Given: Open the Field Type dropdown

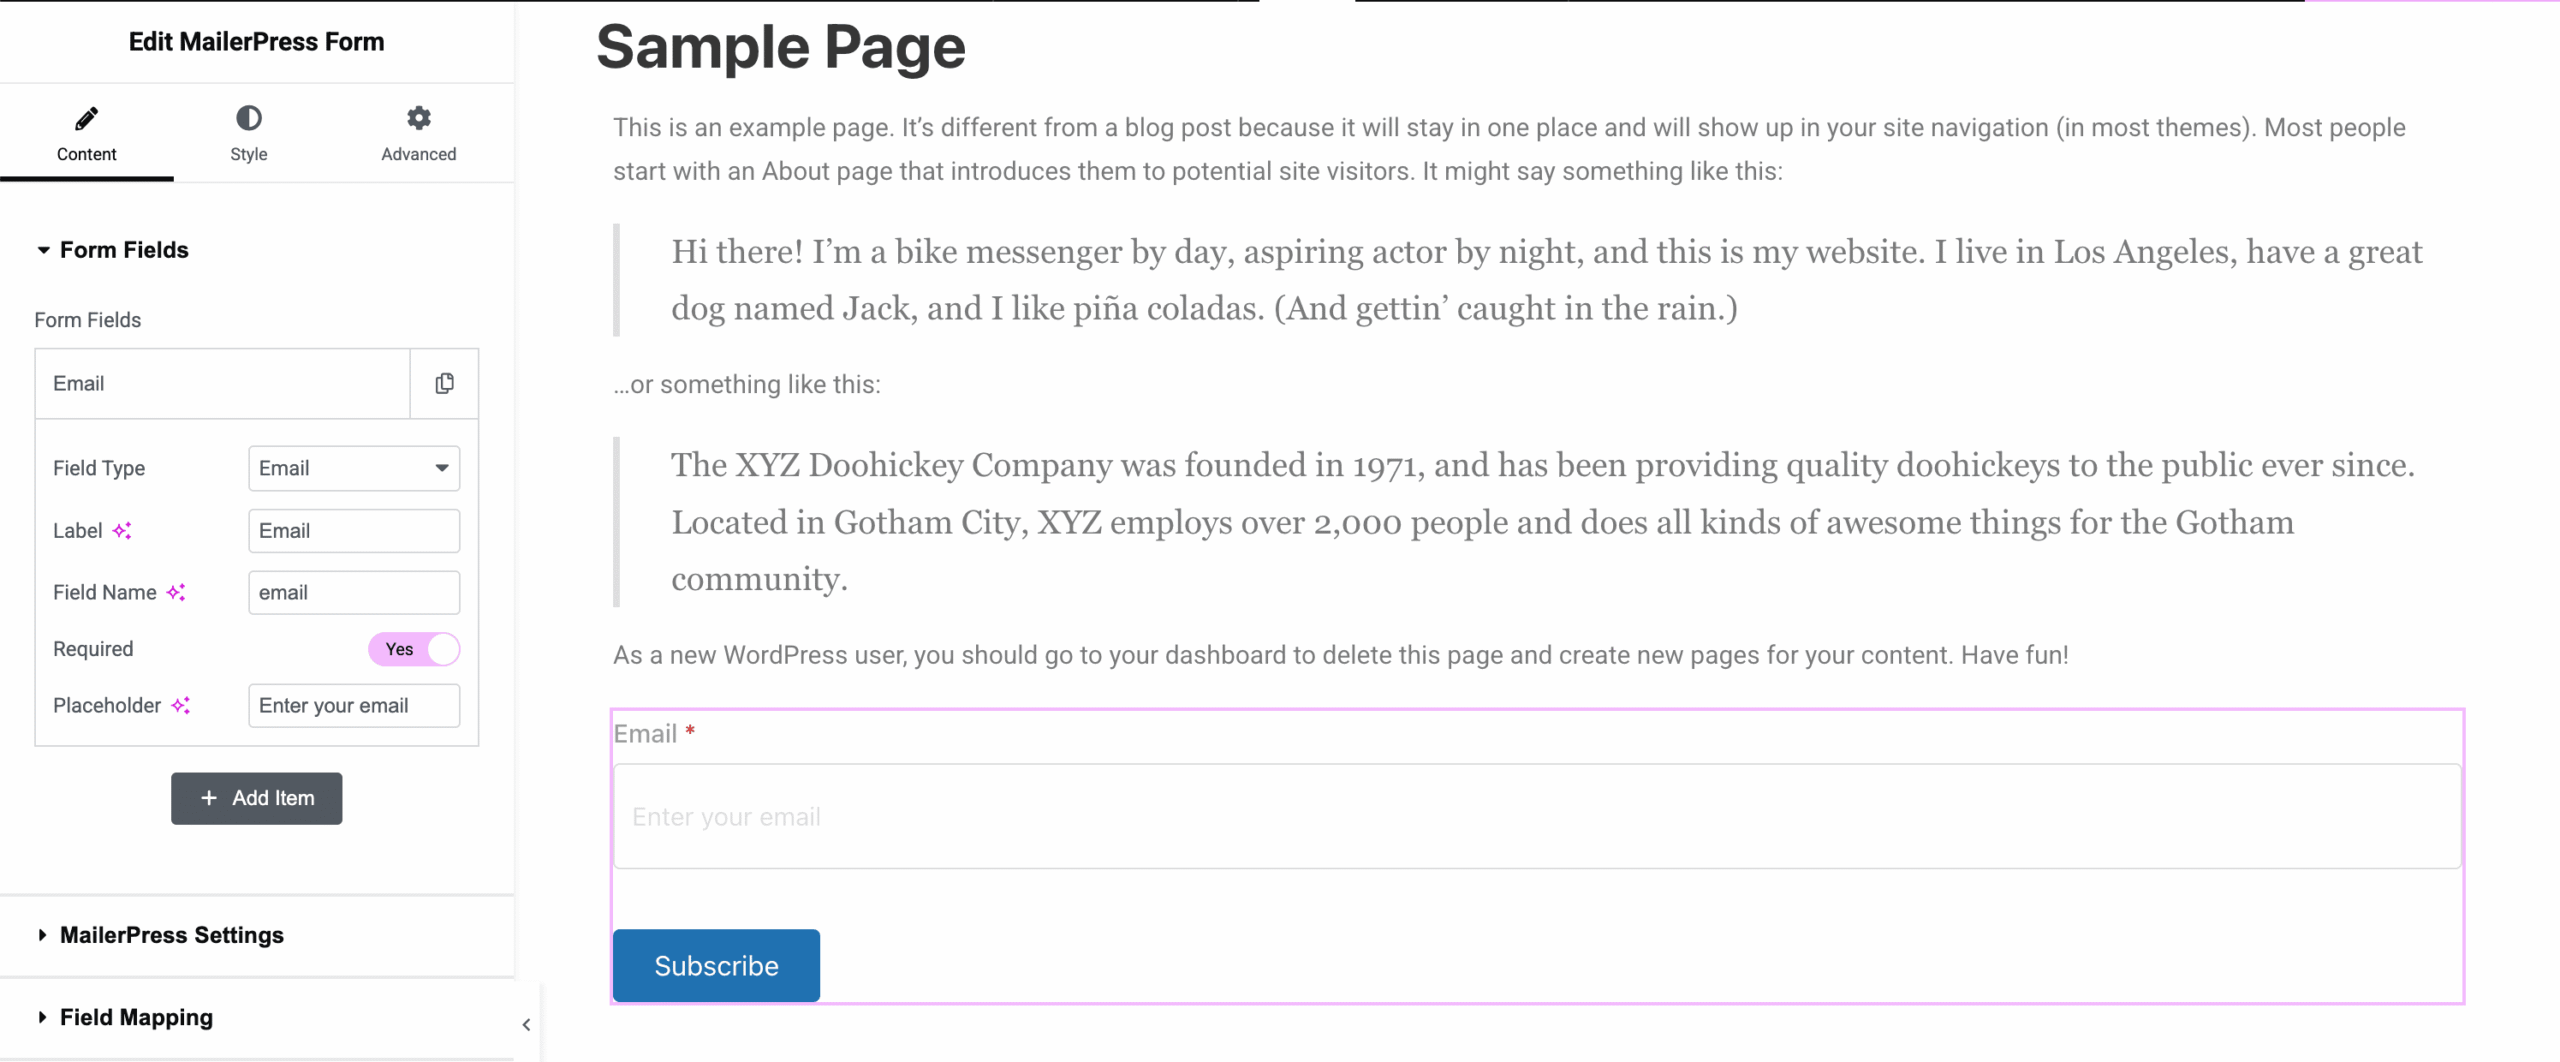Looking at the screenshot, I should click(353, 467).
